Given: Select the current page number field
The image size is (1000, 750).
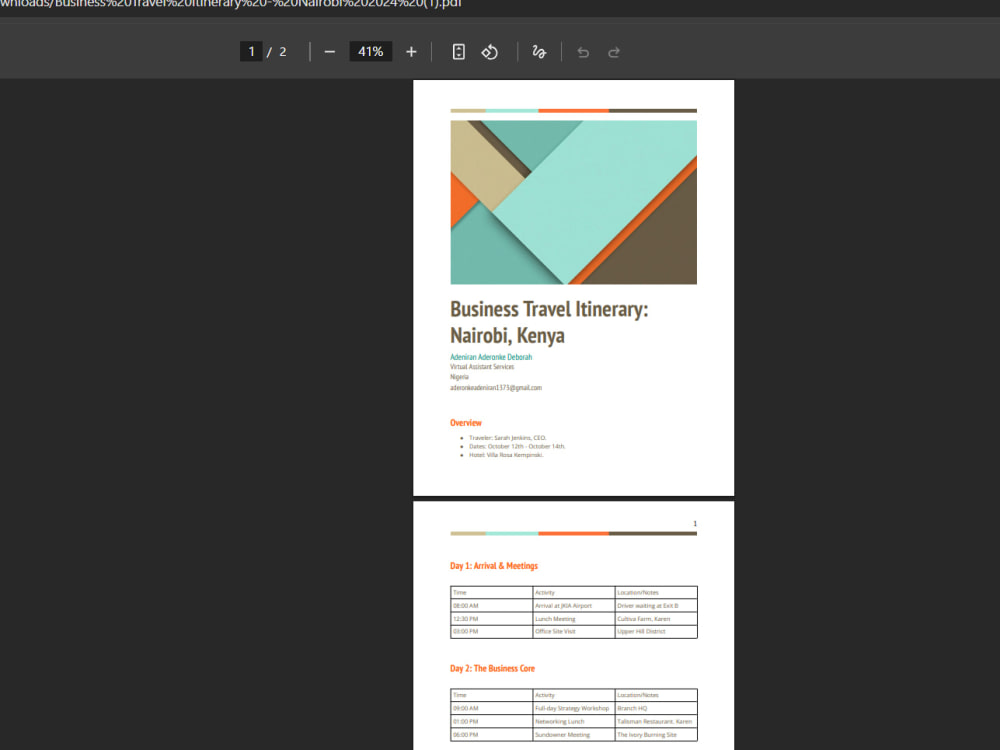Looking at the screenshot, I should tap(251, 52).
